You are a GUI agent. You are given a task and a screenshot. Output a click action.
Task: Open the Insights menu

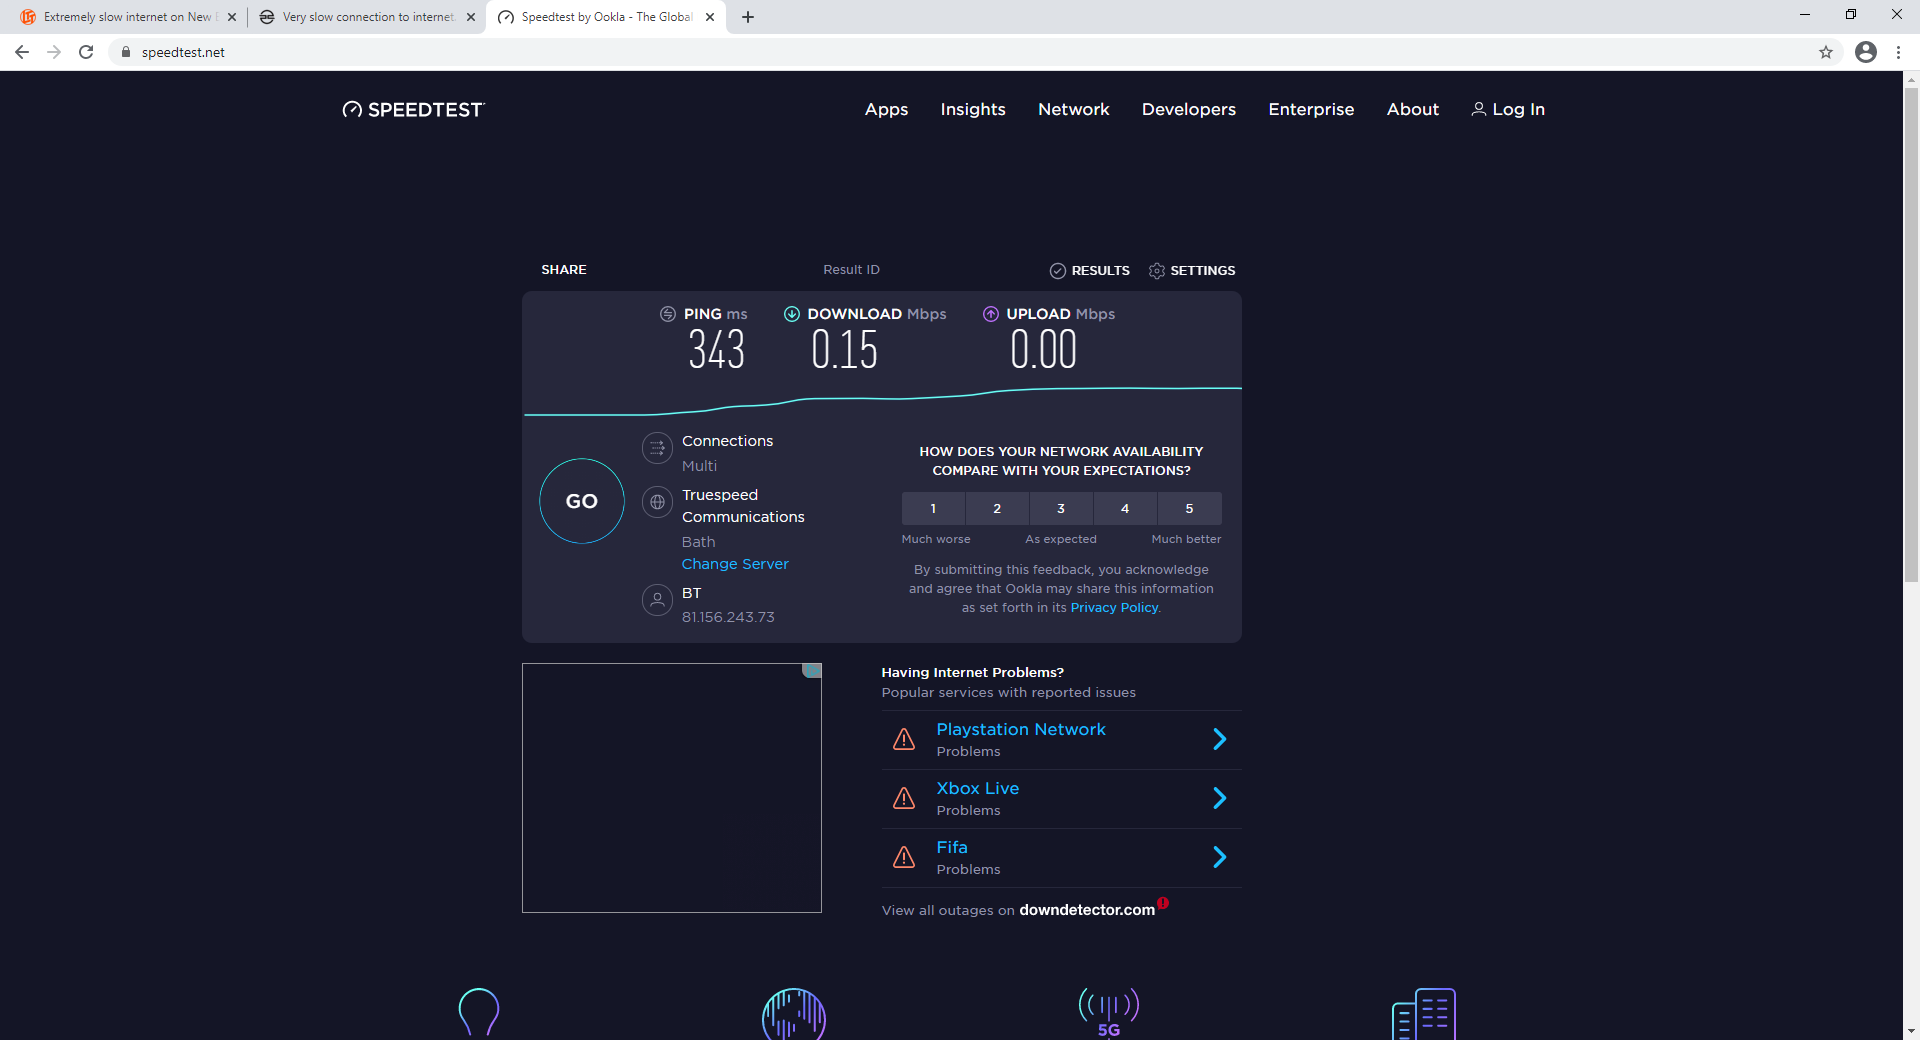[973, 109]
